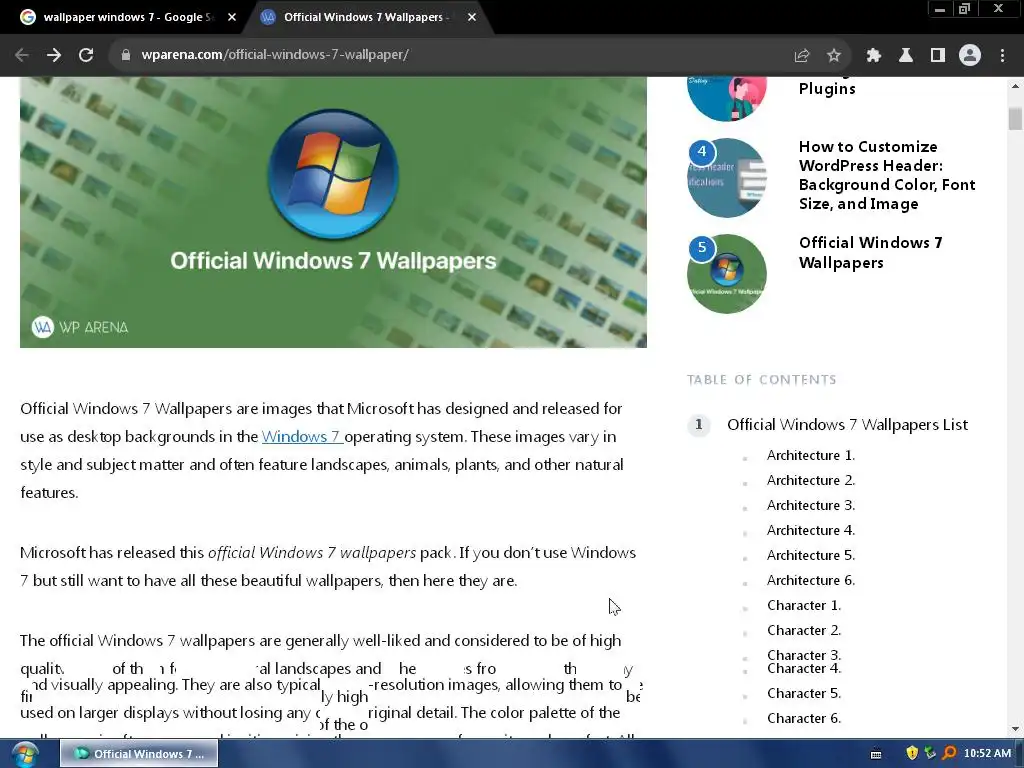The height and width of the screenshot is (768, 1024).
Task: Open the on-screen keyboard tray icon
Action: 876,754
